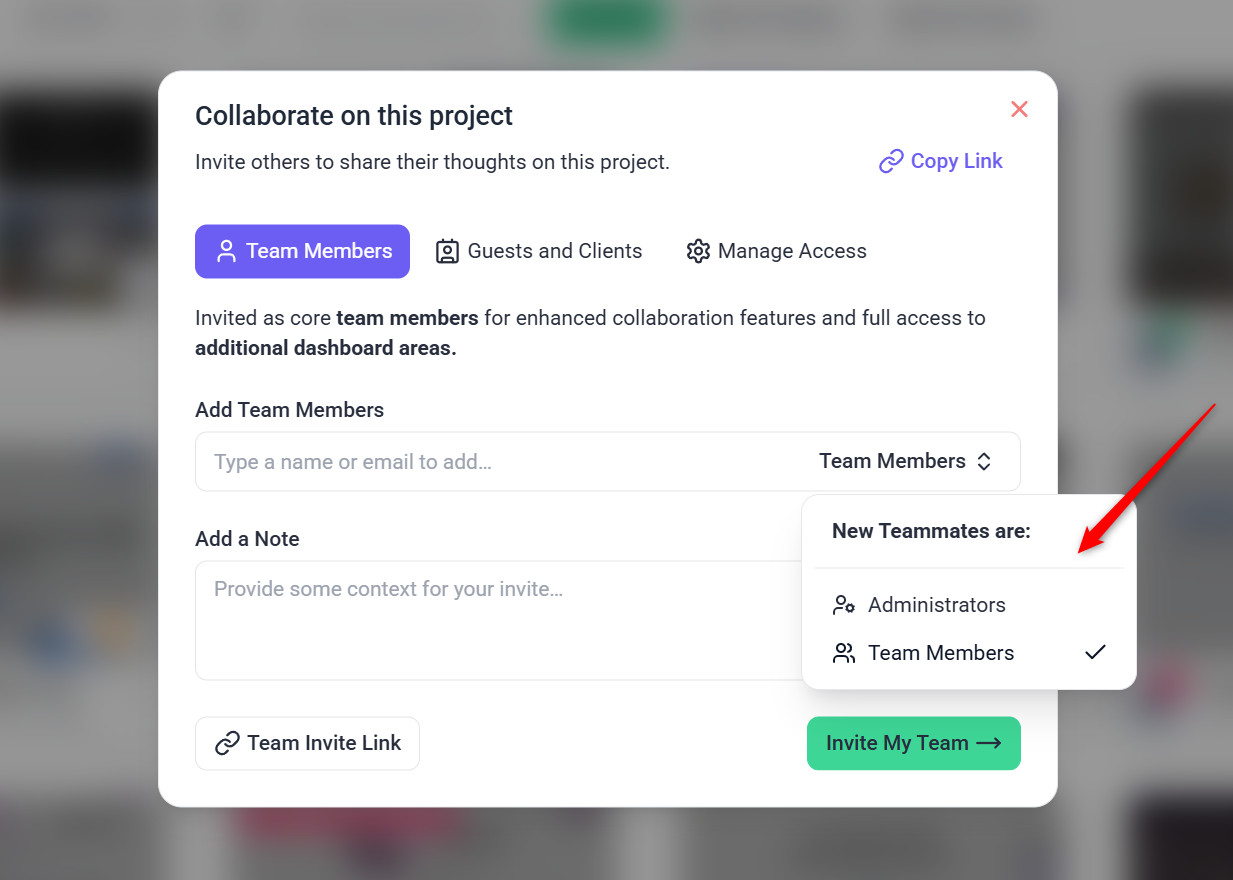Screen dimensions: 1233x880
Task: Click the user-cog icon beside Administrators
Action: [x=844, y=605]
